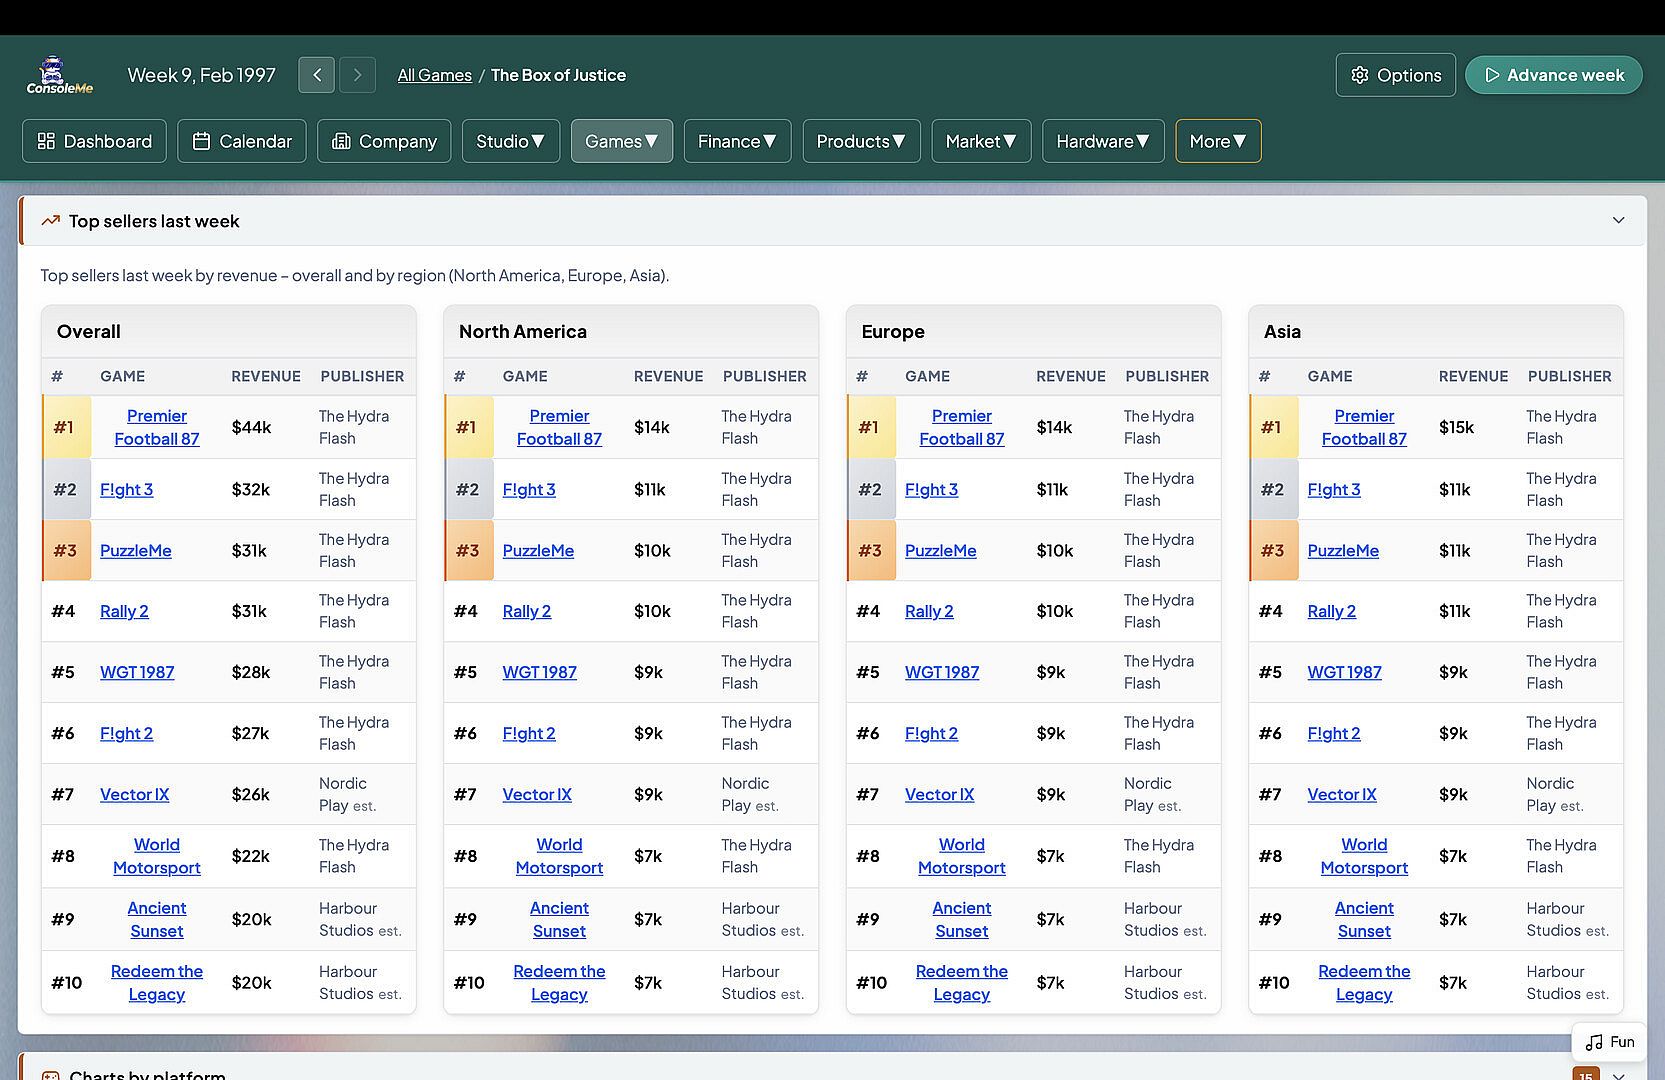Image resolution: width=1665 pixels, height=1080 pixels.
Task: Expand the Finance dropdown menu
Action: click(737, 141)
